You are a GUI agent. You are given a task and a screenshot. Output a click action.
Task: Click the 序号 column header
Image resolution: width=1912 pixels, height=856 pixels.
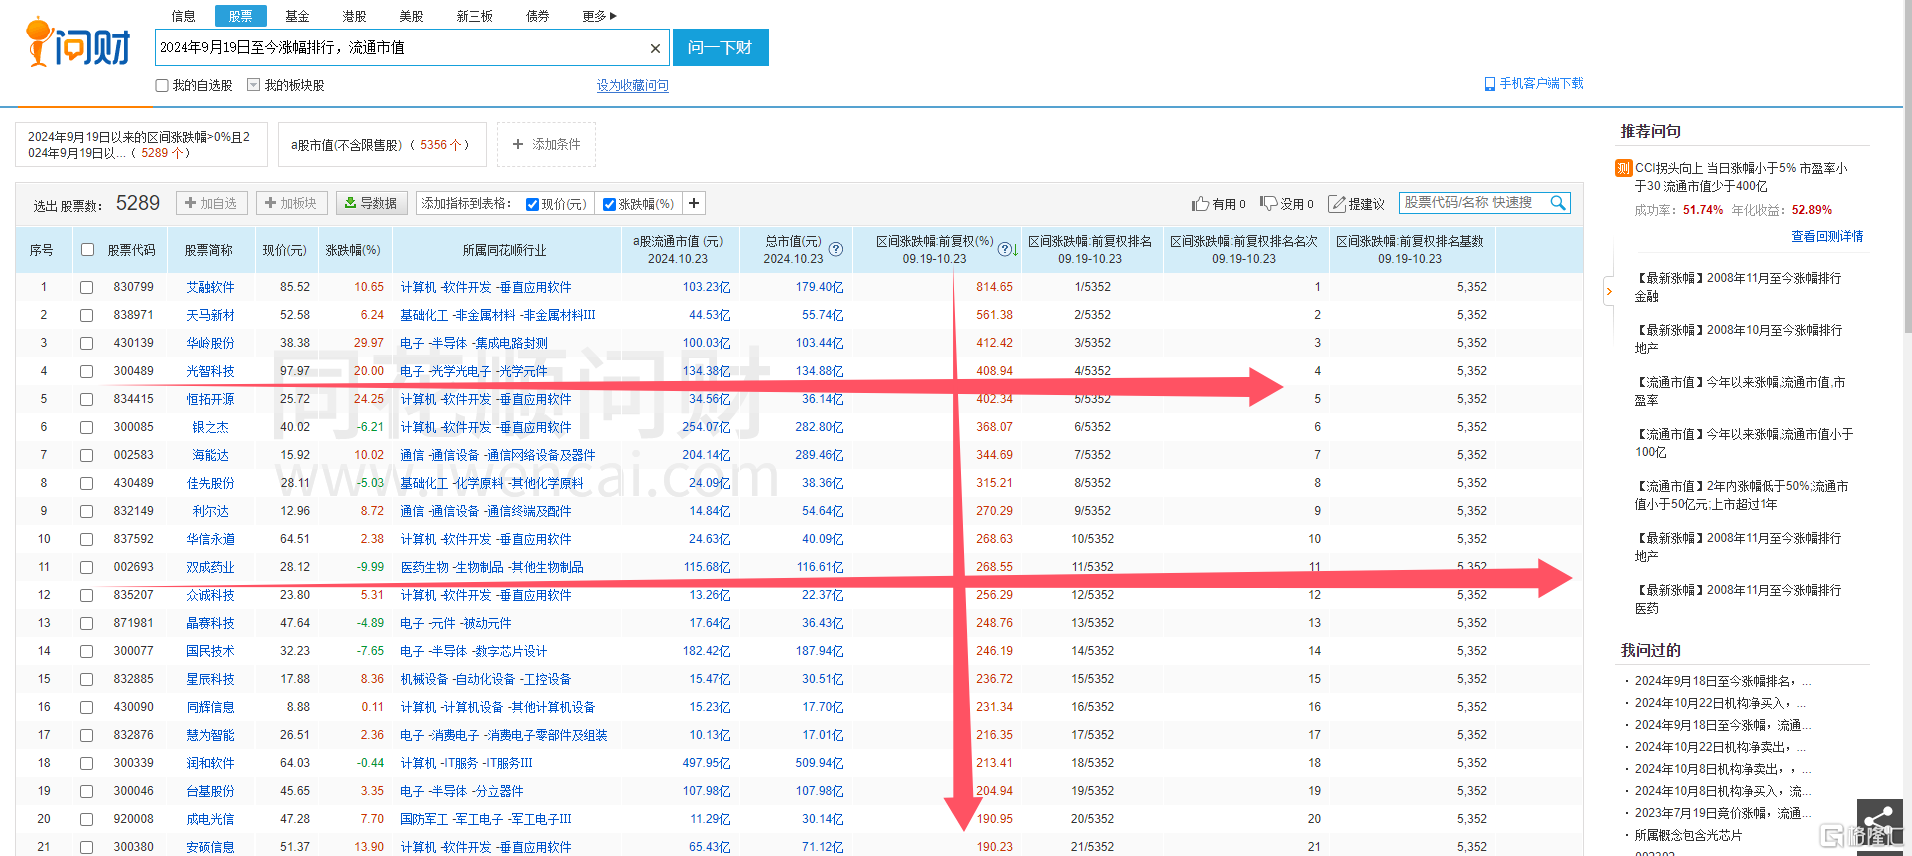tap(42, 250)
